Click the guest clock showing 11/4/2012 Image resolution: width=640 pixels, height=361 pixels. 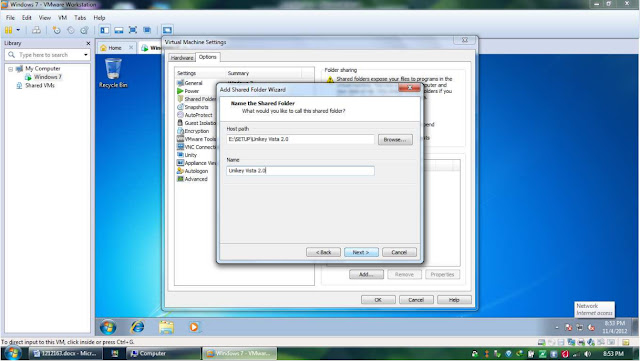(614, 327)
